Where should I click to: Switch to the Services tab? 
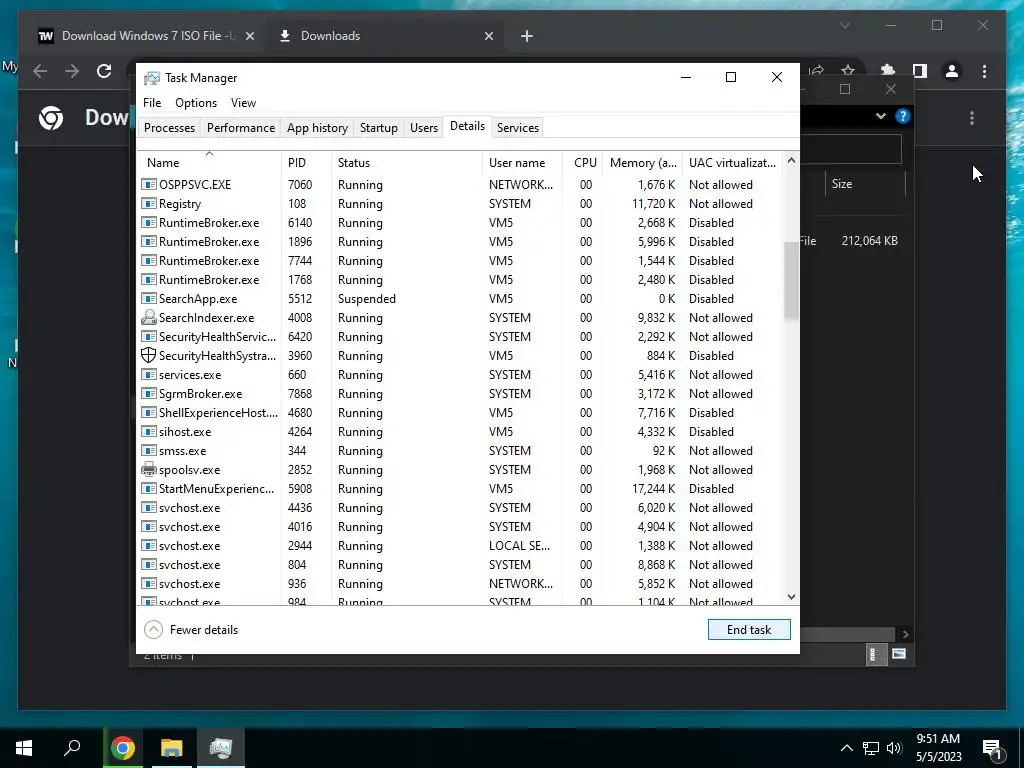[x=518, y=127]
